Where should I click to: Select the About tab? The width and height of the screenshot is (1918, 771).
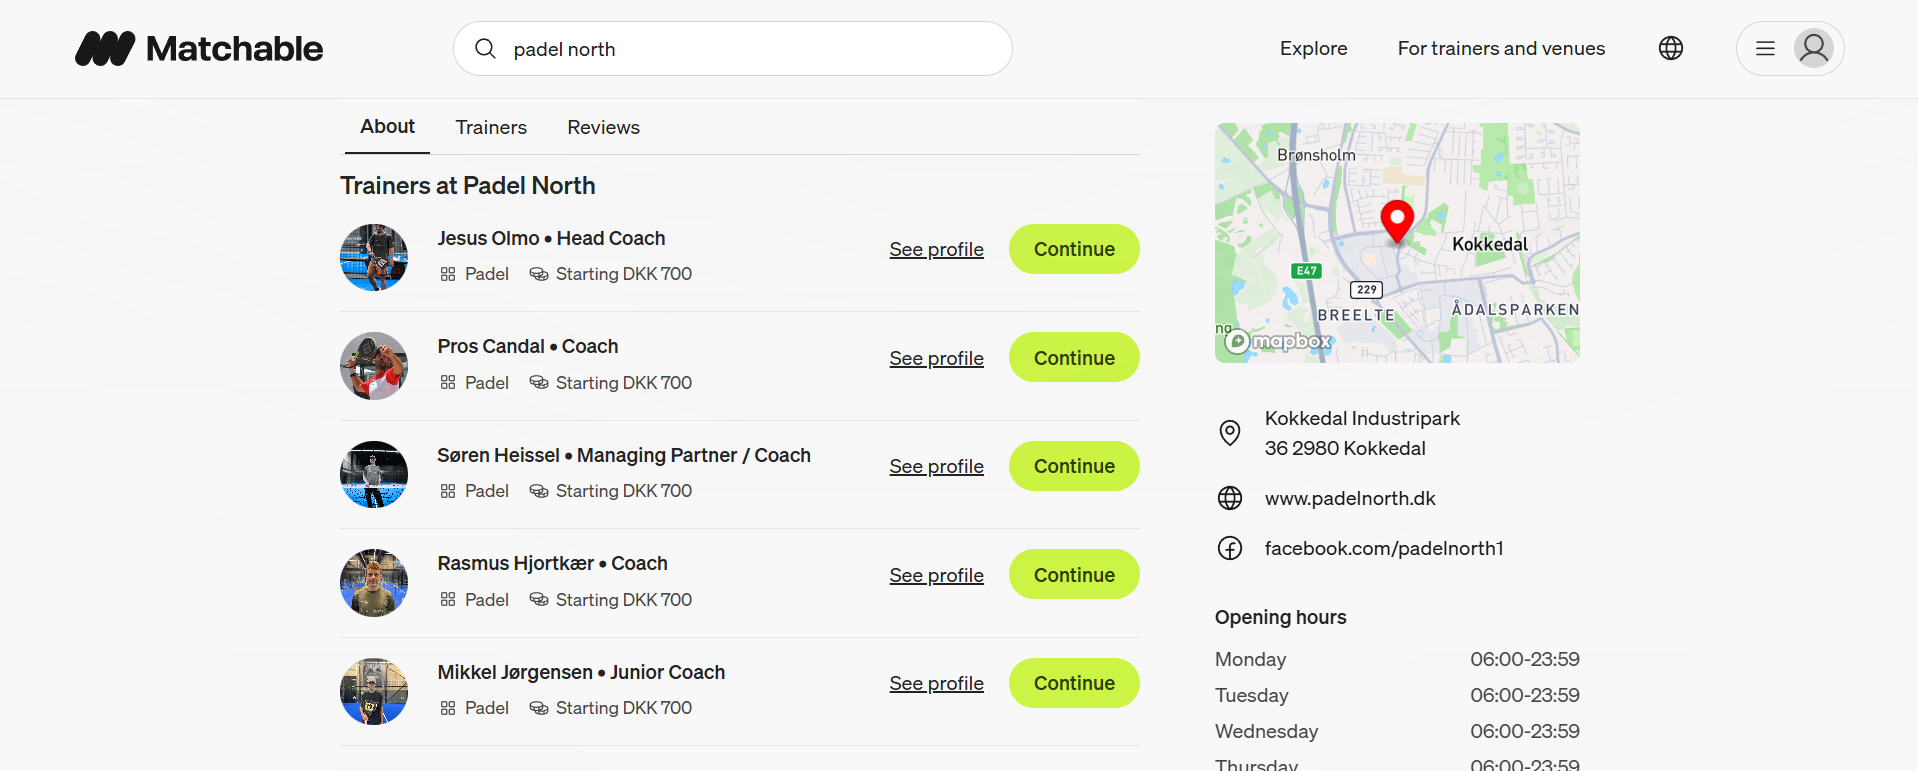[387, 127]
